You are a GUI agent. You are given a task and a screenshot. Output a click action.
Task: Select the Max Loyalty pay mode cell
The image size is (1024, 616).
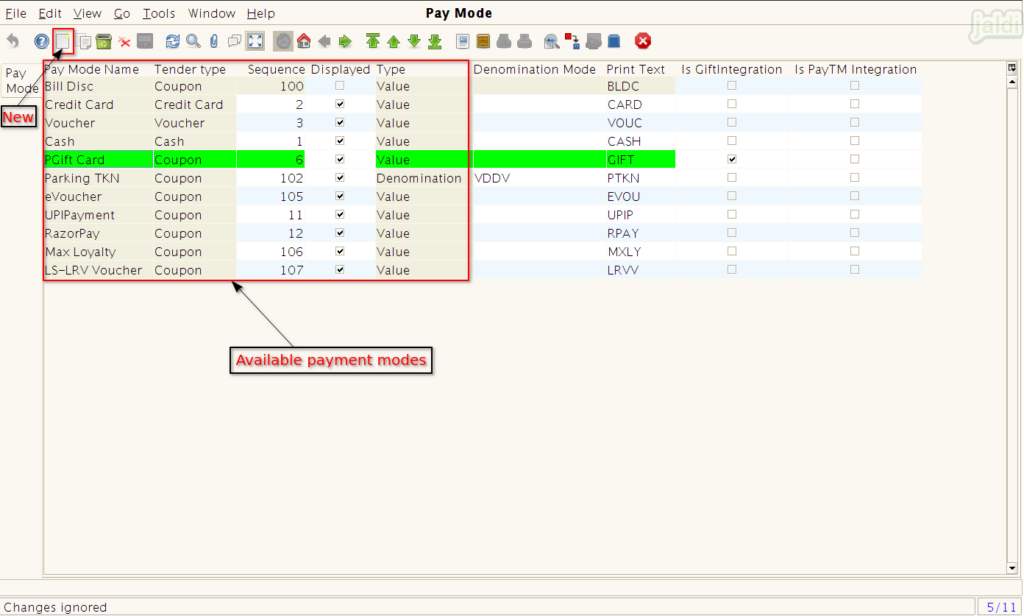tap(98, 251)
